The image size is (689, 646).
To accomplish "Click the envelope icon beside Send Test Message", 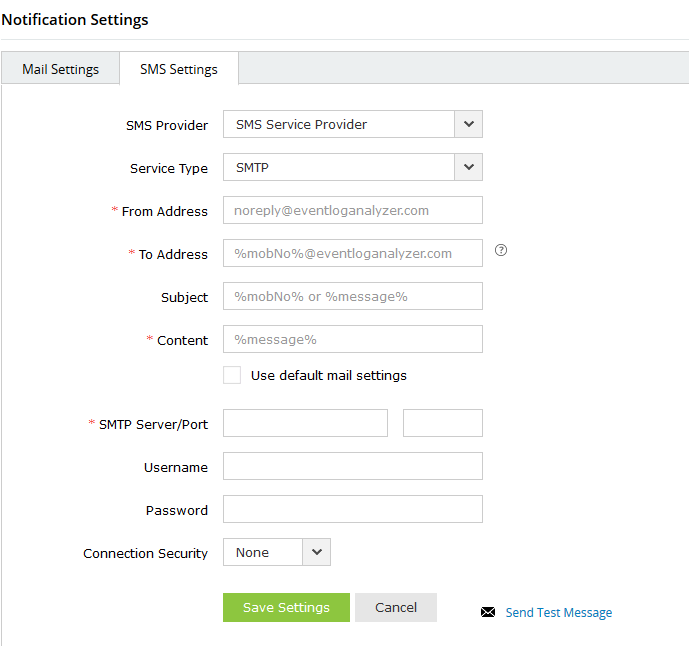I will pos(488,612).
